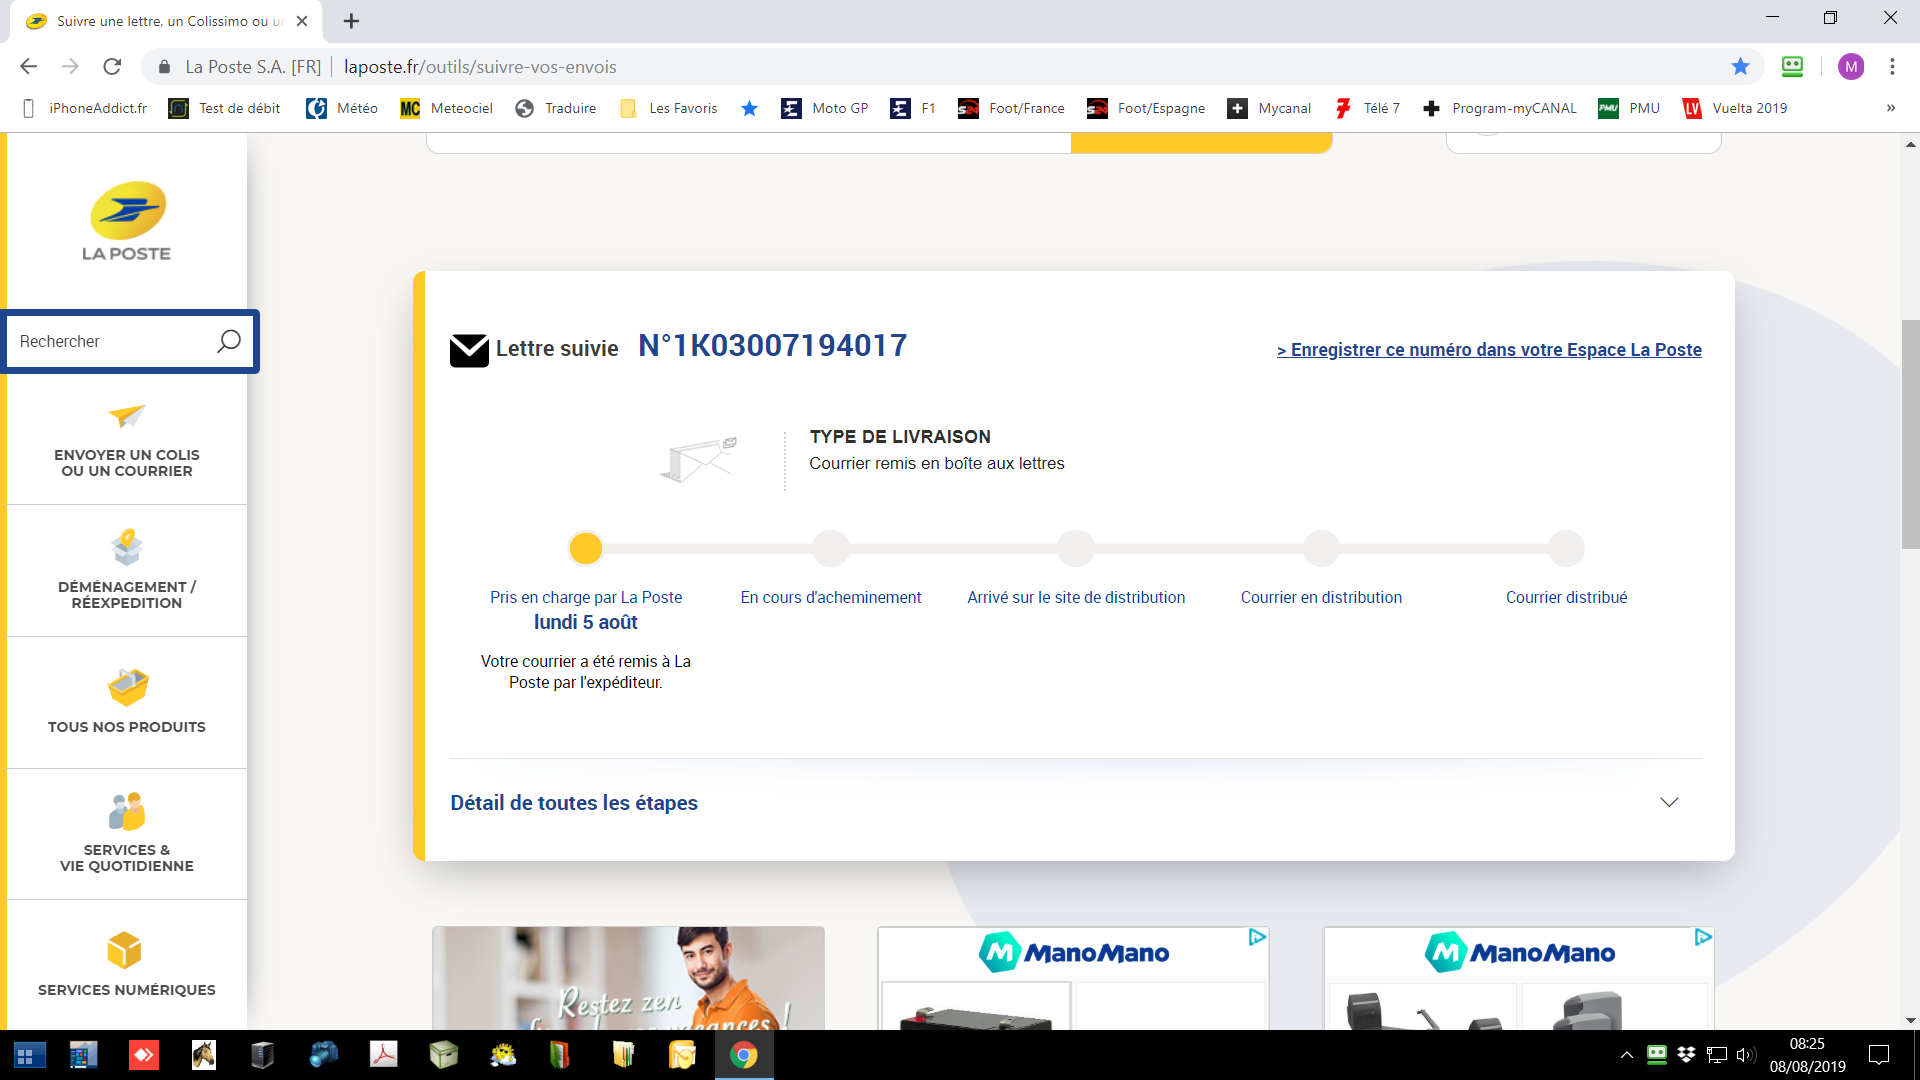Open iPhoneAddict.fr bookmark
This screenshot has width=1920, height=1080.
84,108
